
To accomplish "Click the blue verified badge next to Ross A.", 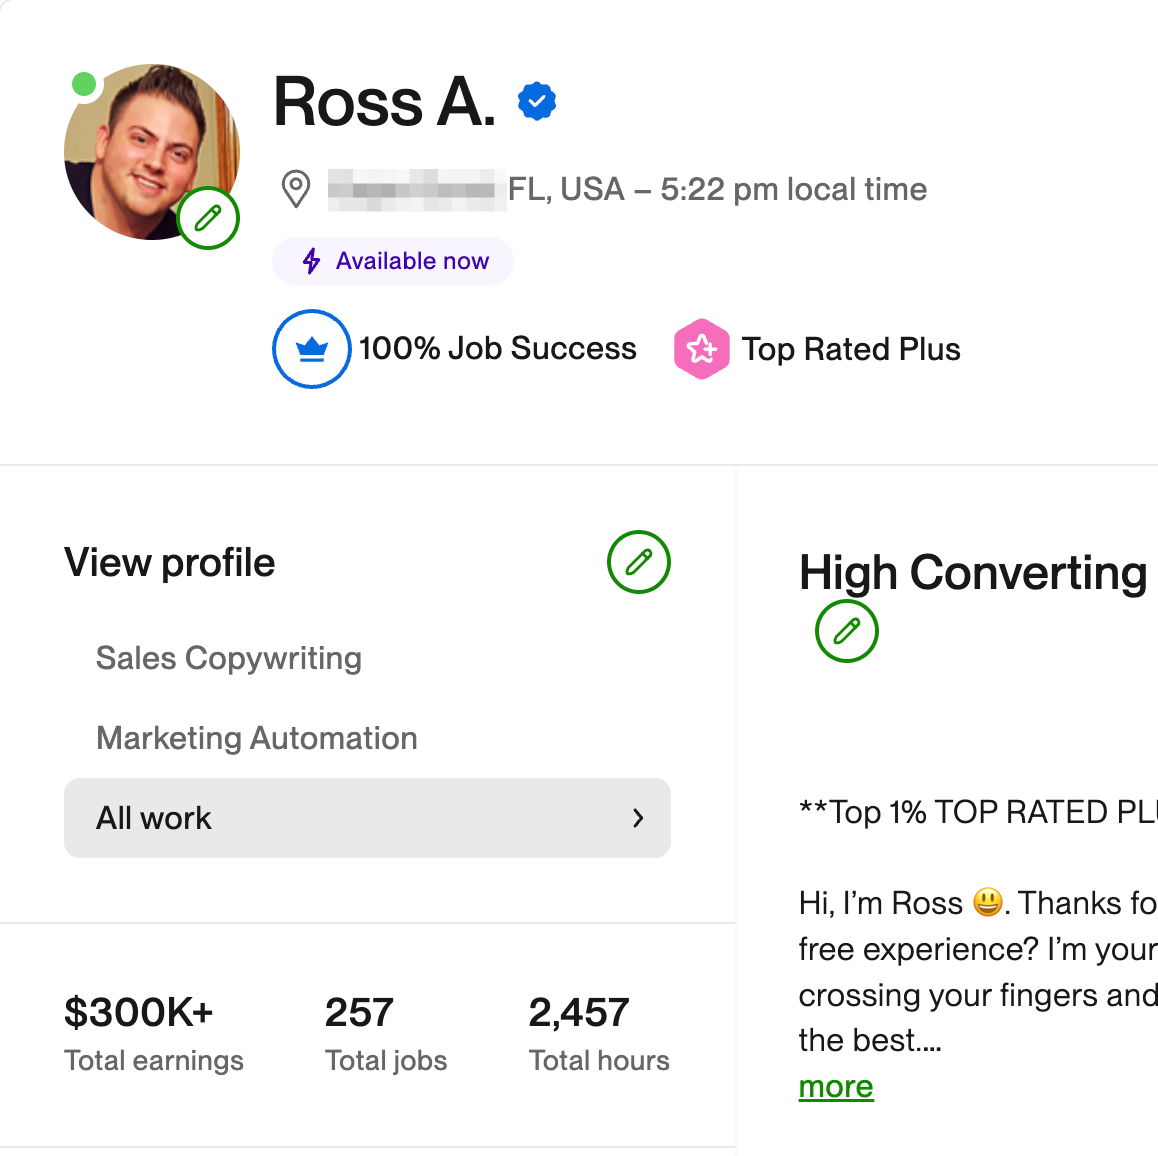I will (537, 100).
